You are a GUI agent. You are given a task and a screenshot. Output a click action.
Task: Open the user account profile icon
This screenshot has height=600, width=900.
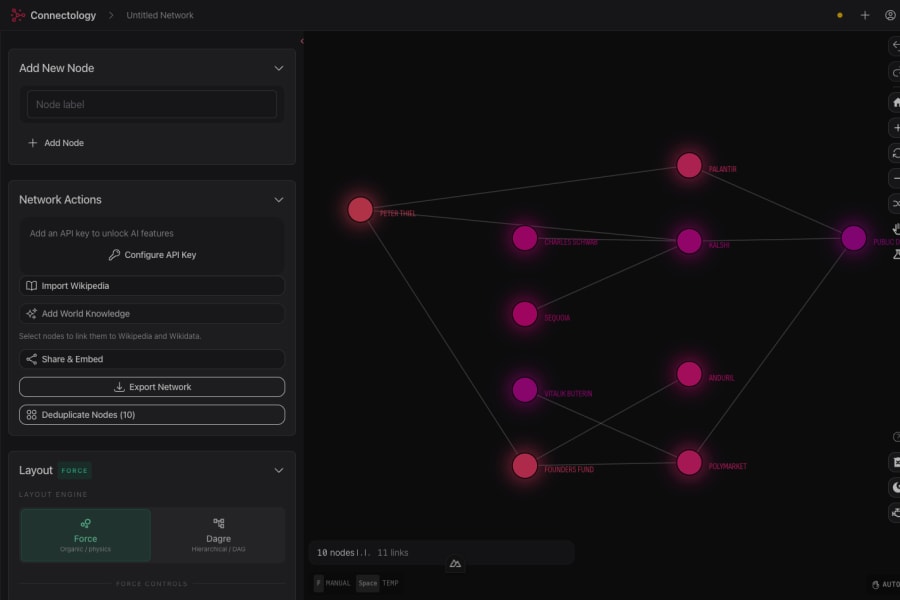coord(890,16)
